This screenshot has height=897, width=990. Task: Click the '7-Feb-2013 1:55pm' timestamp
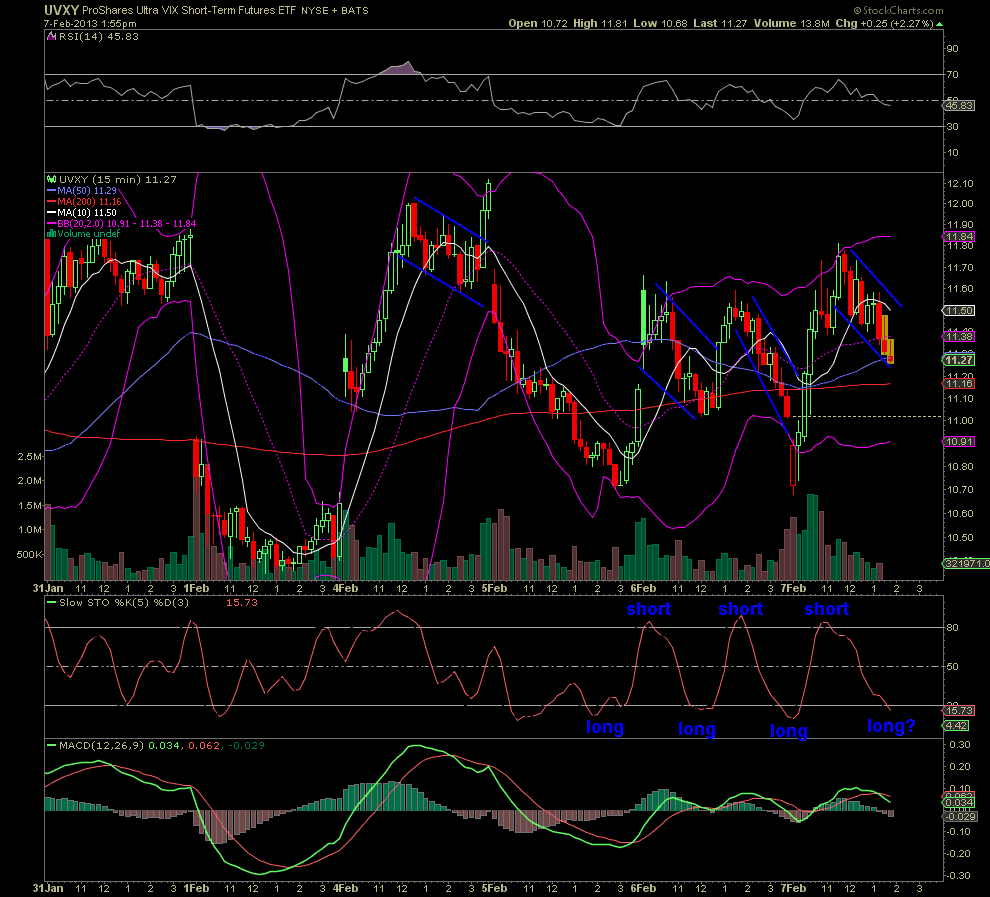click(x=90, y=23)
